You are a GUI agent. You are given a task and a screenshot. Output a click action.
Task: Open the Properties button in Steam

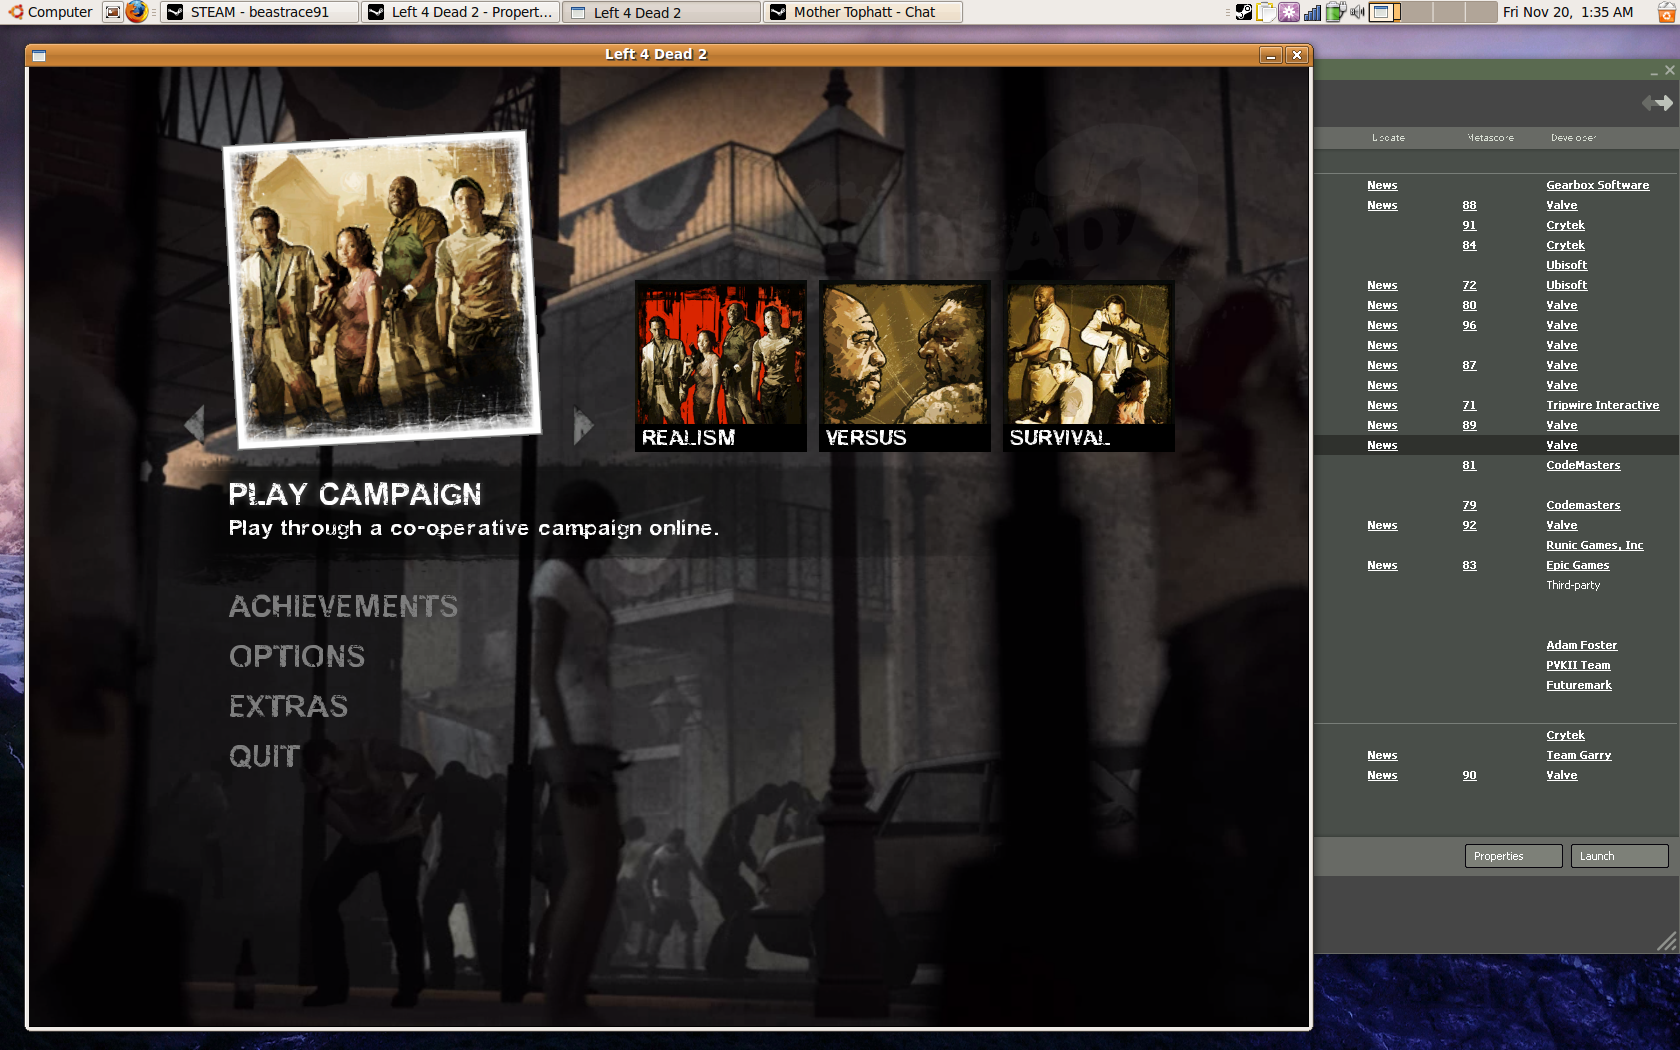(x=1511, y=856)
